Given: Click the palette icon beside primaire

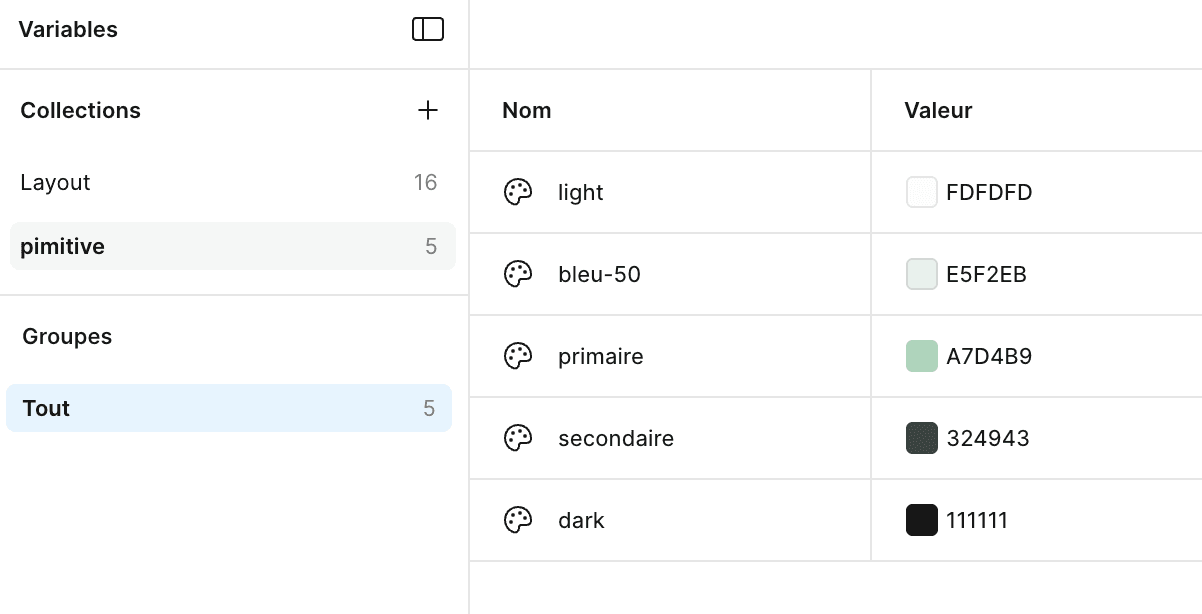Looking at the screenshot, I should (518, 356).
